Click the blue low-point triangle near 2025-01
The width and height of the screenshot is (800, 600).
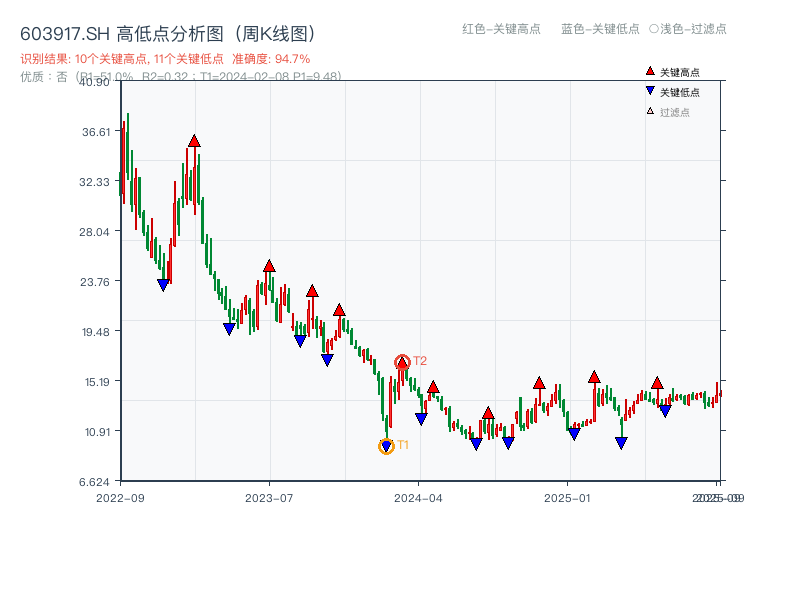573,432
